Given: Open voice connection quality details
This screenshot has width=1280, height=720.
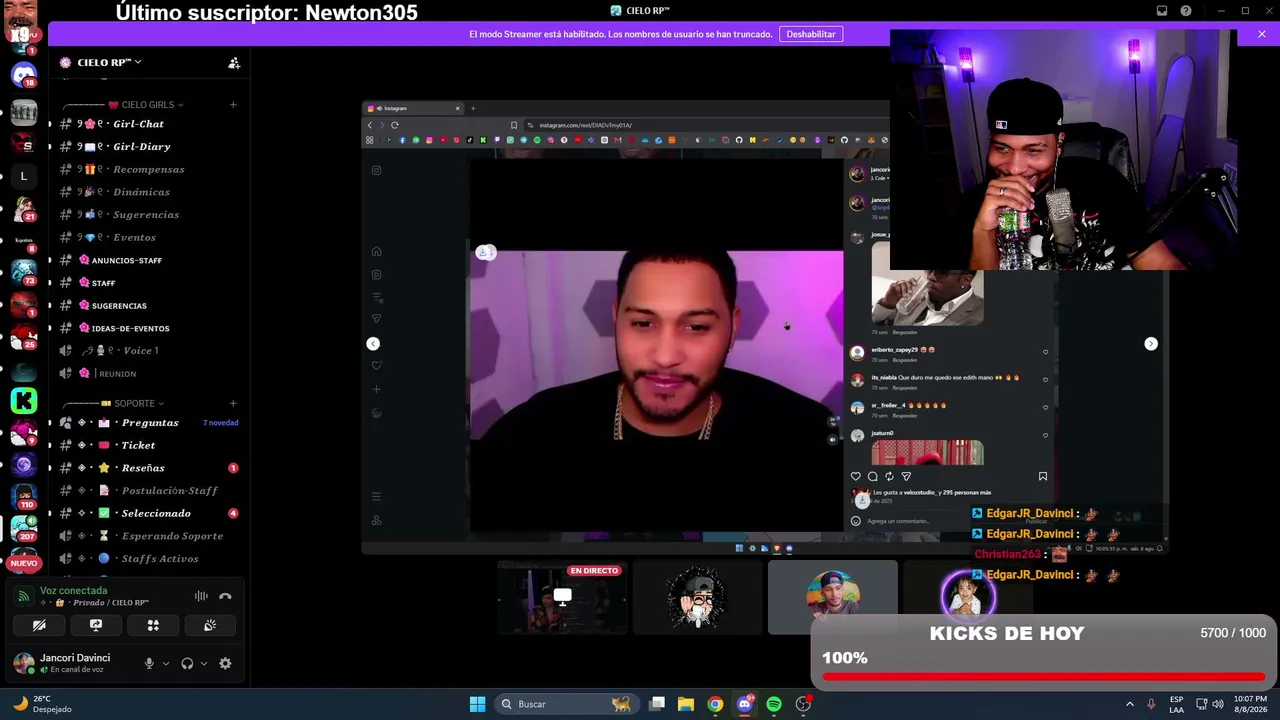Looking at the screenshot, I should point(24,596).
